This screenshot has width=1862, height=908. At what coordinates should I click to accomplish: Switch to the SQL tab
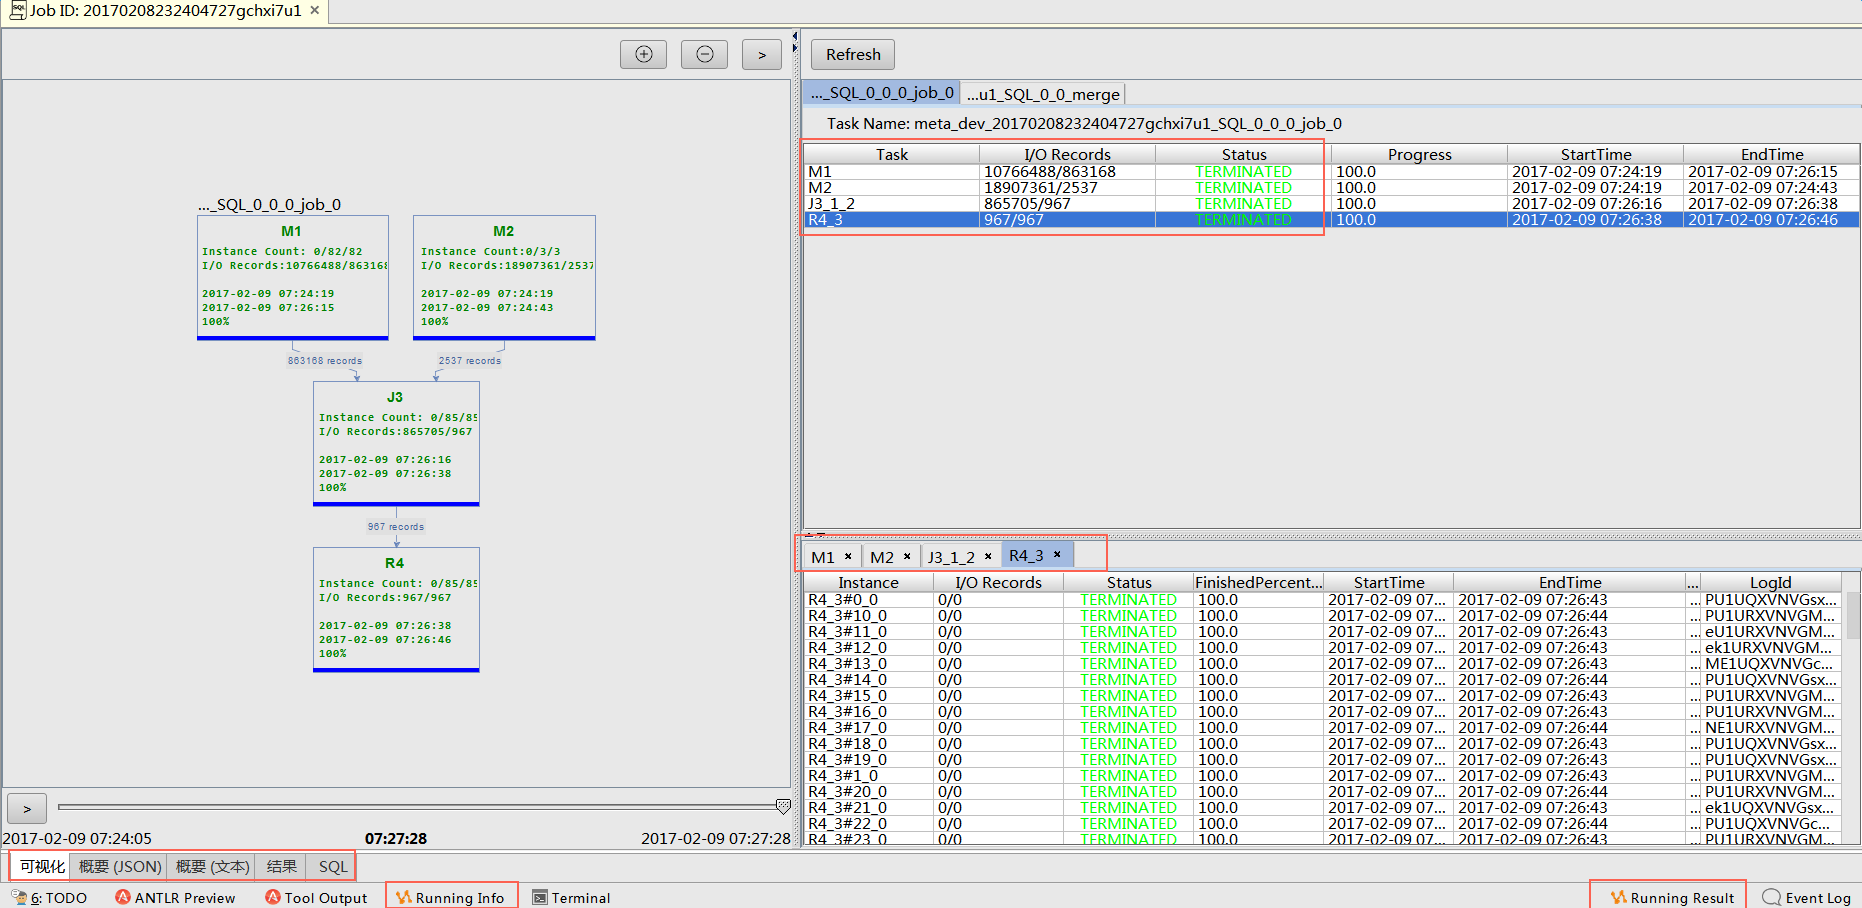(333, 866)
